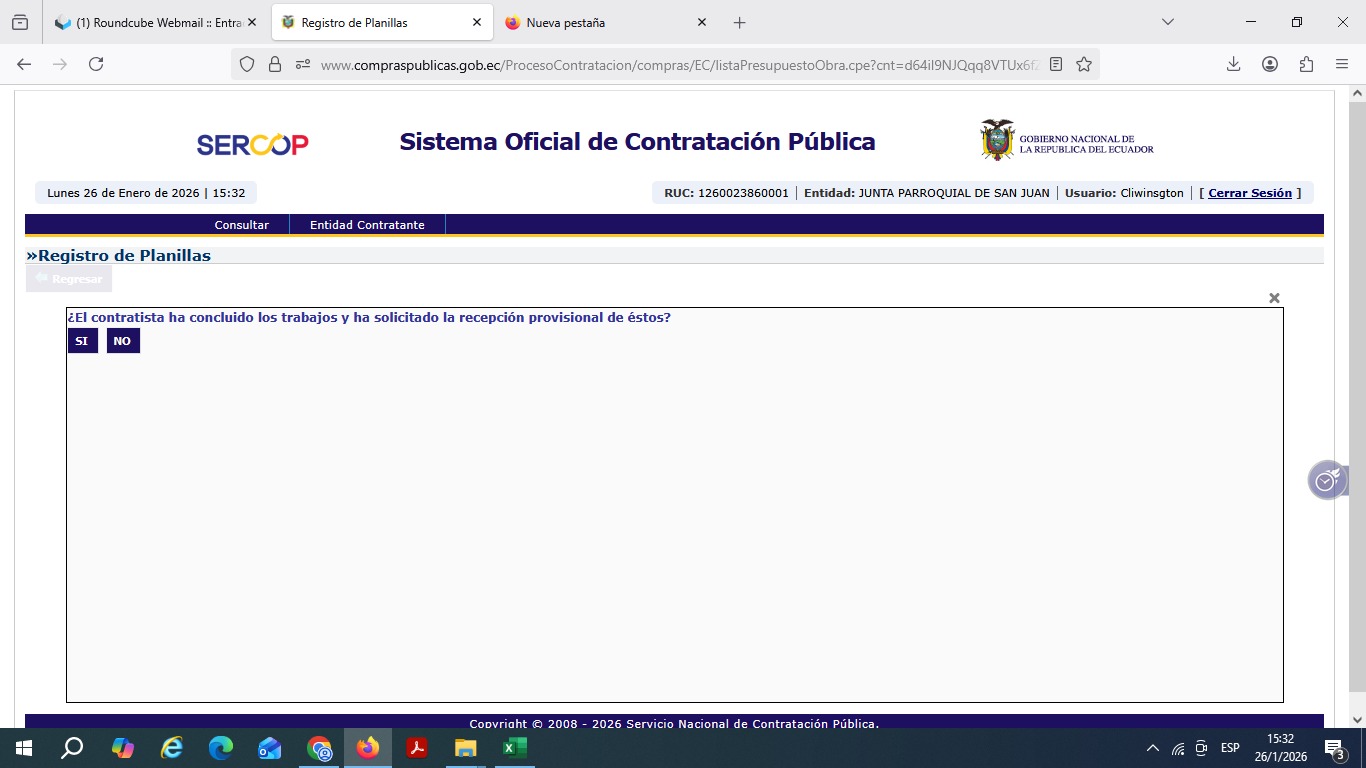Open the Entidad Contratante menu
The height and width of the screenshot is (768, 1366).
point(367,225)
